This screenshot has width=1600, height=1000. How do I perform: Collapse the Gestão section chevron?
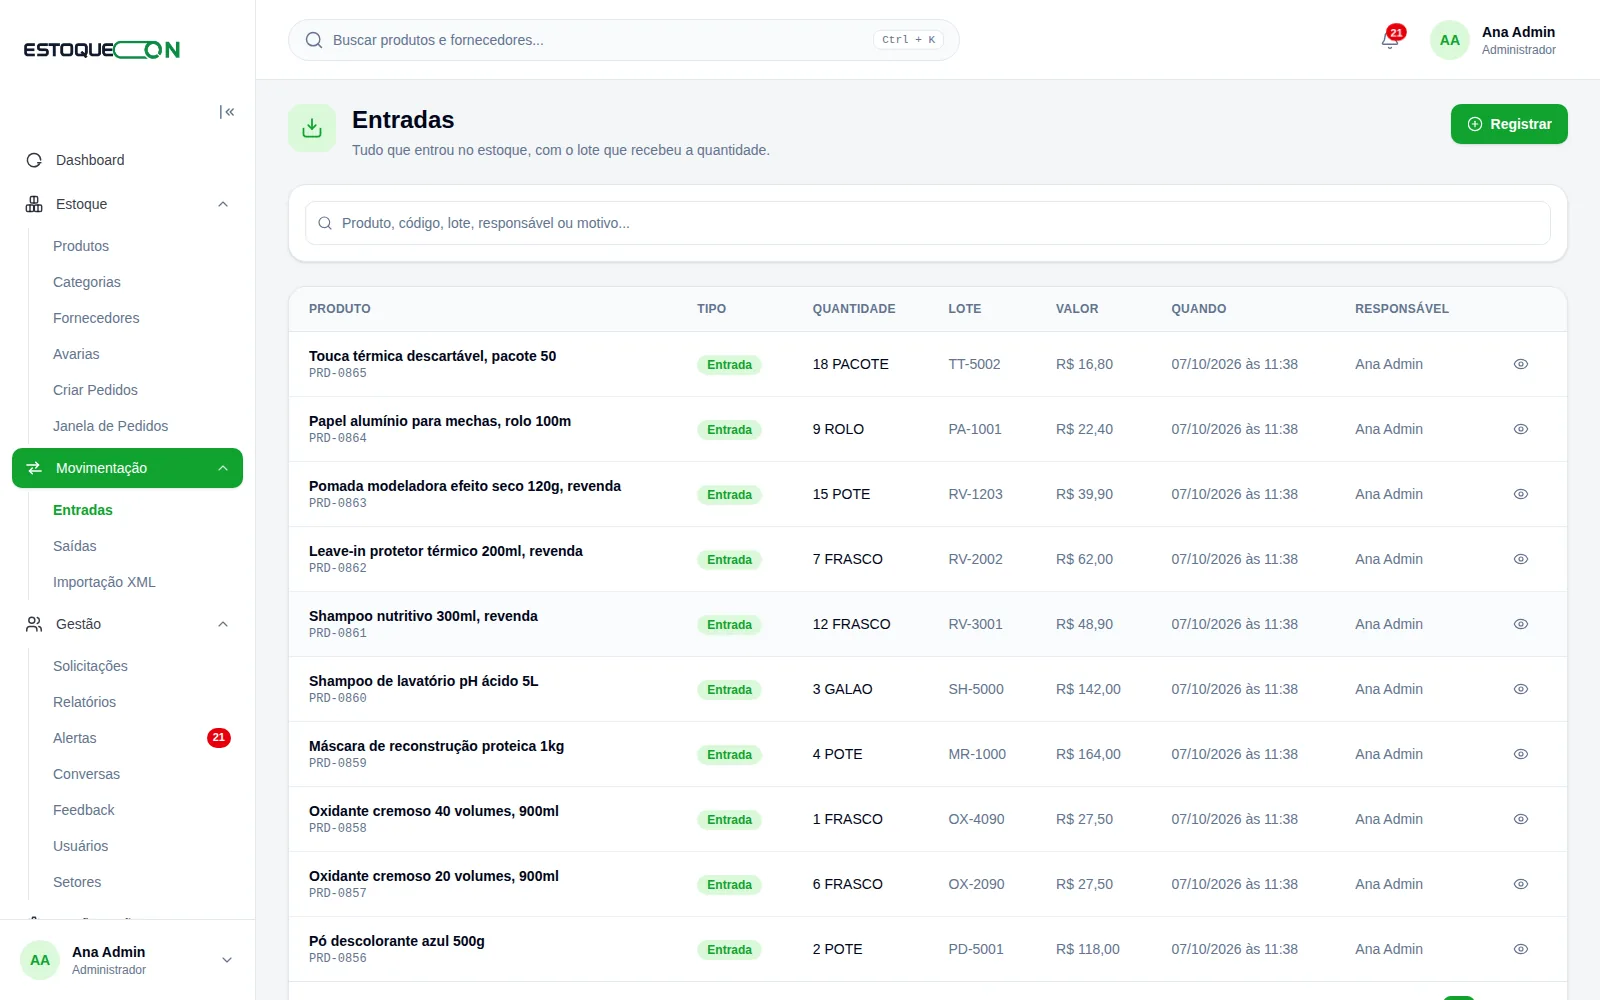223,624
